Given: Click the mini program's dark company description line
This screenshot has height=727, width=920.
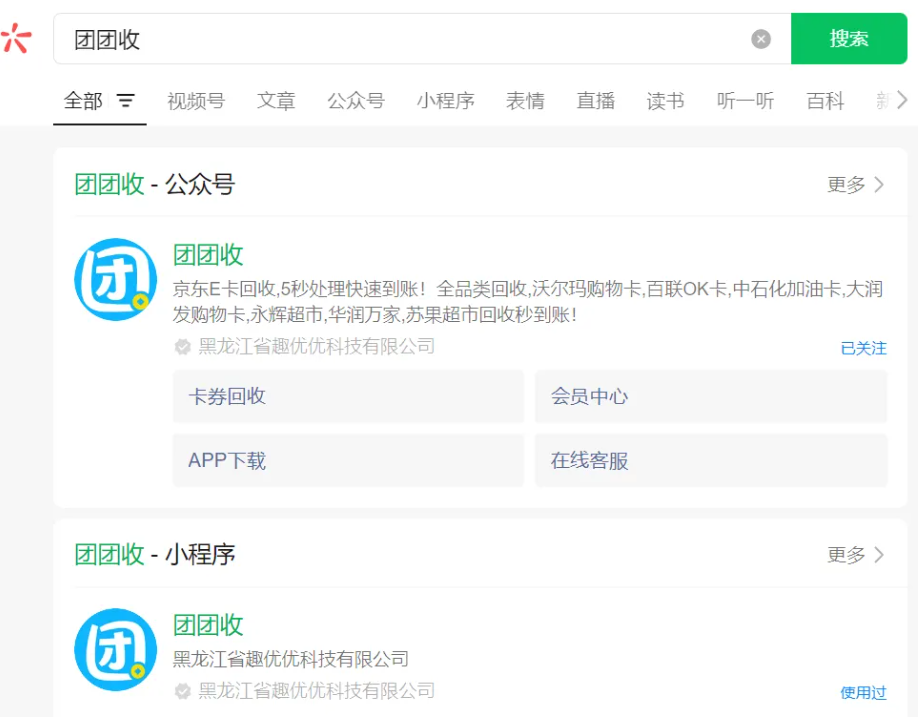Looking at the screenshot, I should coord(291,659).
